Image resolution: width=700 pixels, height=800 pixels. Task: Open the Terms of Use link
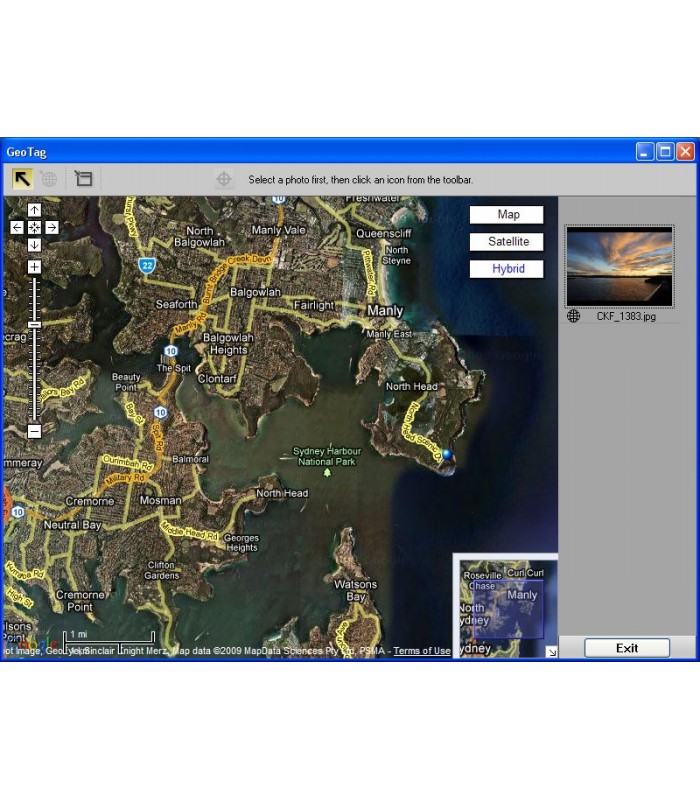tap(422, 651)
